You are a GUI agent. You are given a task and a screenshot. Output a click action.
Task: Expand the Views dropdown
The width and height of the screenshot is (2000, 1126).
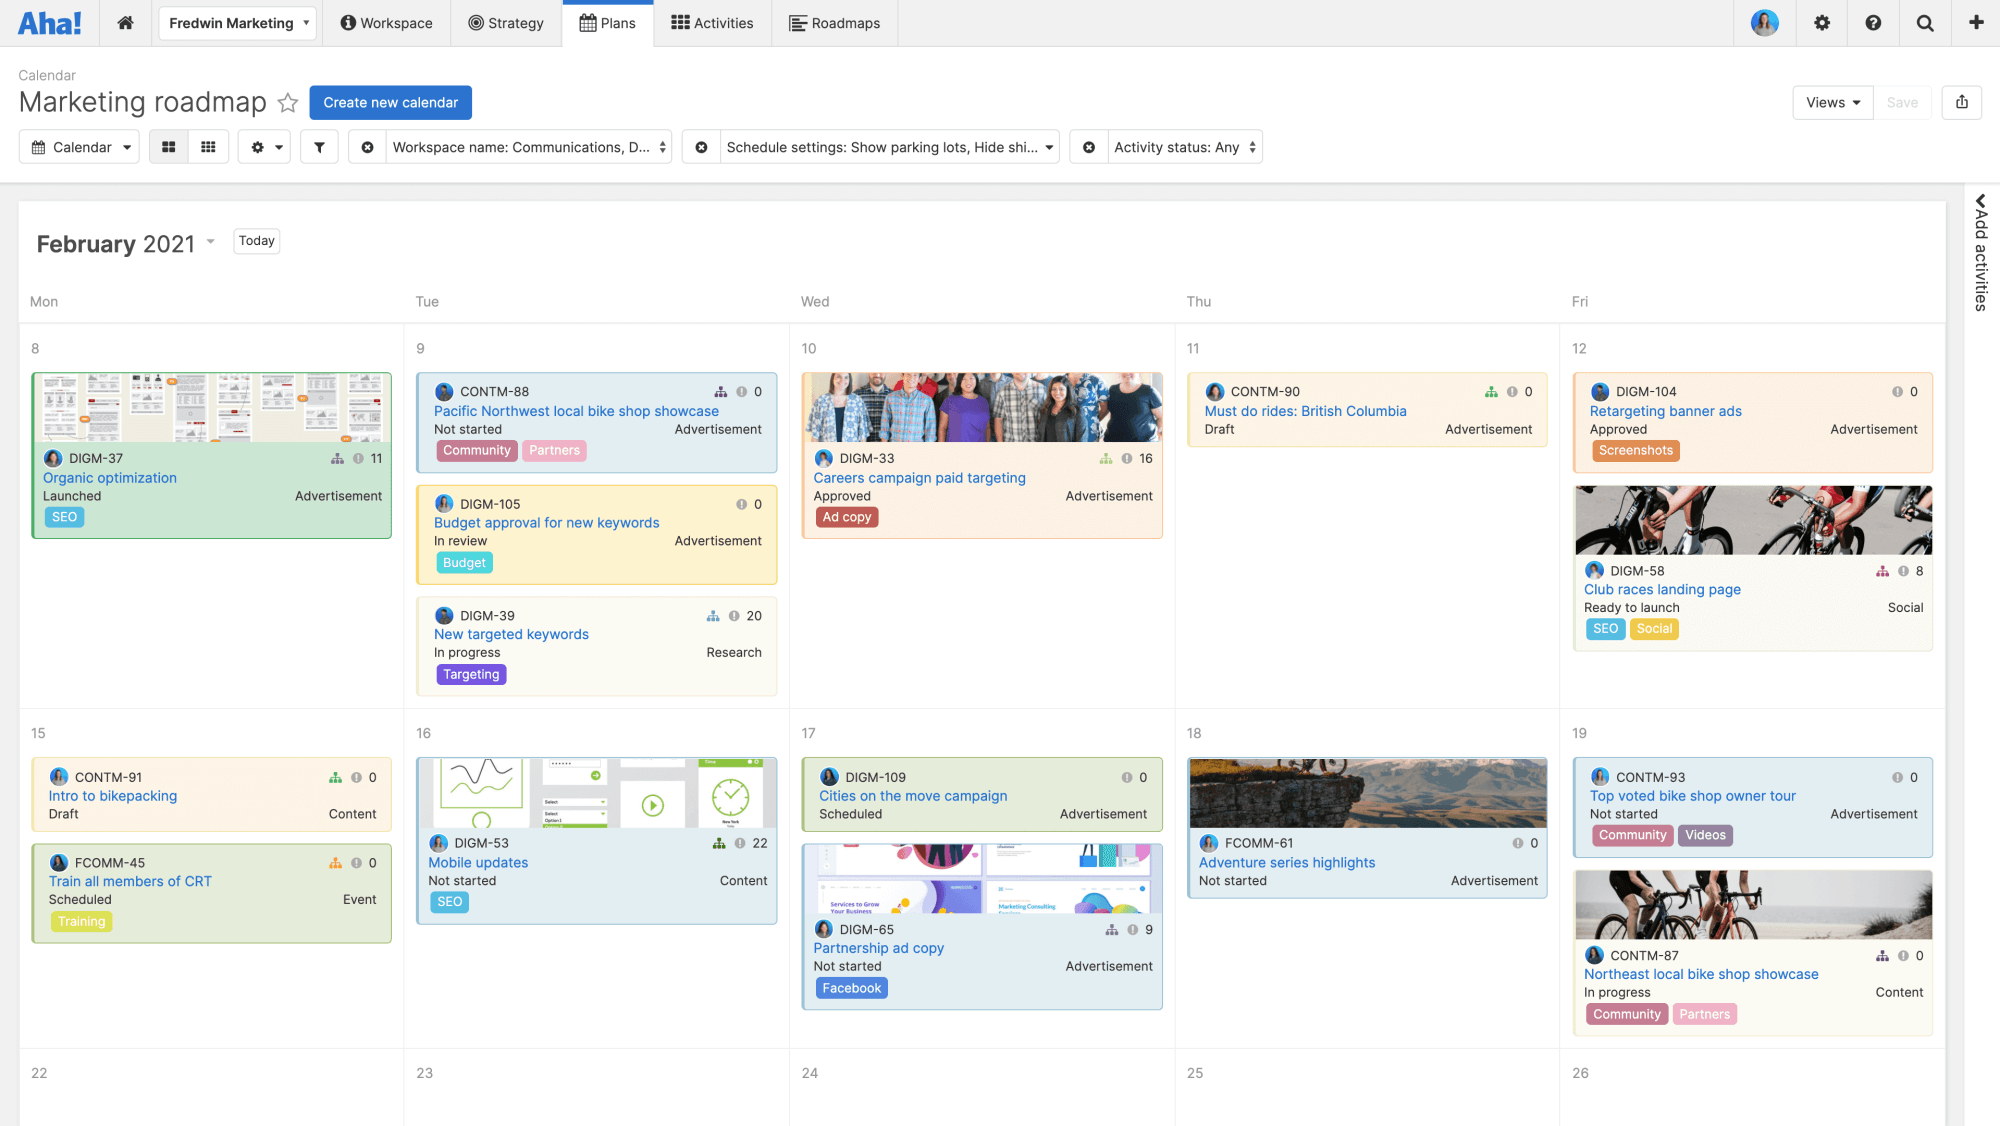tap(1832, 102)
